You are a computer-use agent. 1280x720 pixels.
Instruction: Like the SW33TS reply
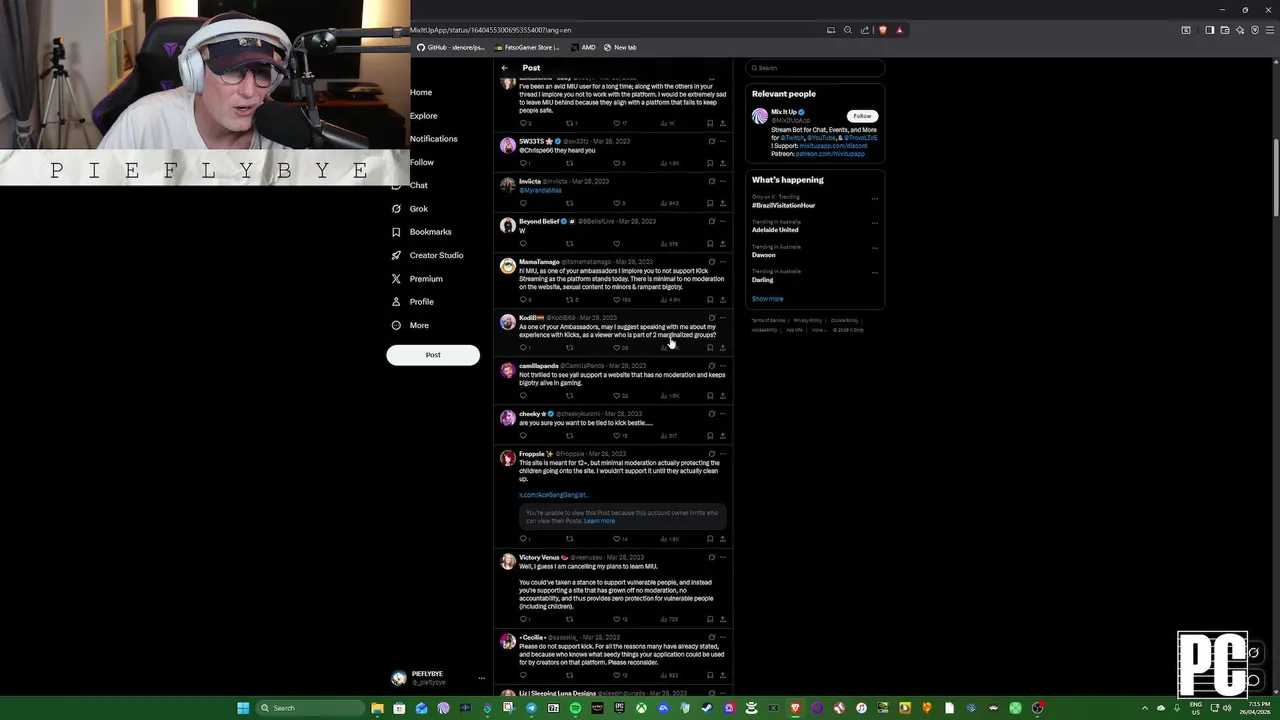[x=617, y=163]
